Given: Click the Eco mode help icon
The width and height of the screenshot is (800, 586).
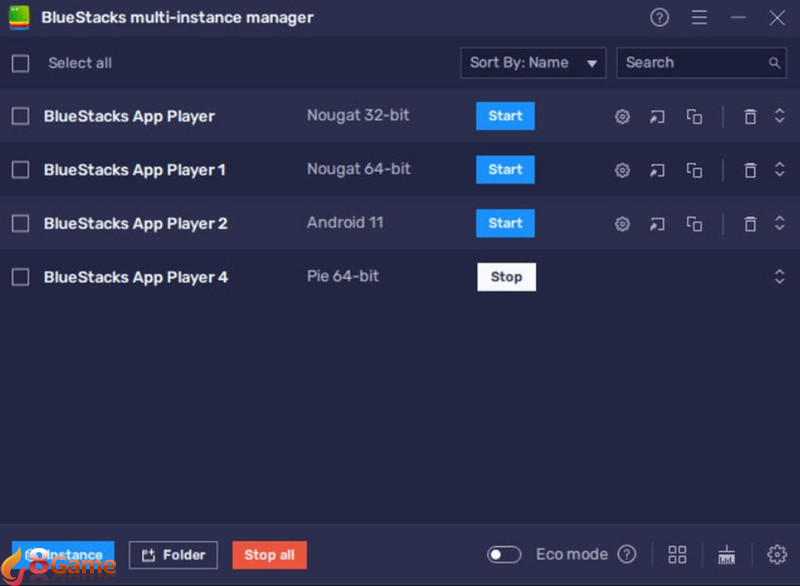Looking at the screenshot, I should pyautogui.click(x=627, y=554).
